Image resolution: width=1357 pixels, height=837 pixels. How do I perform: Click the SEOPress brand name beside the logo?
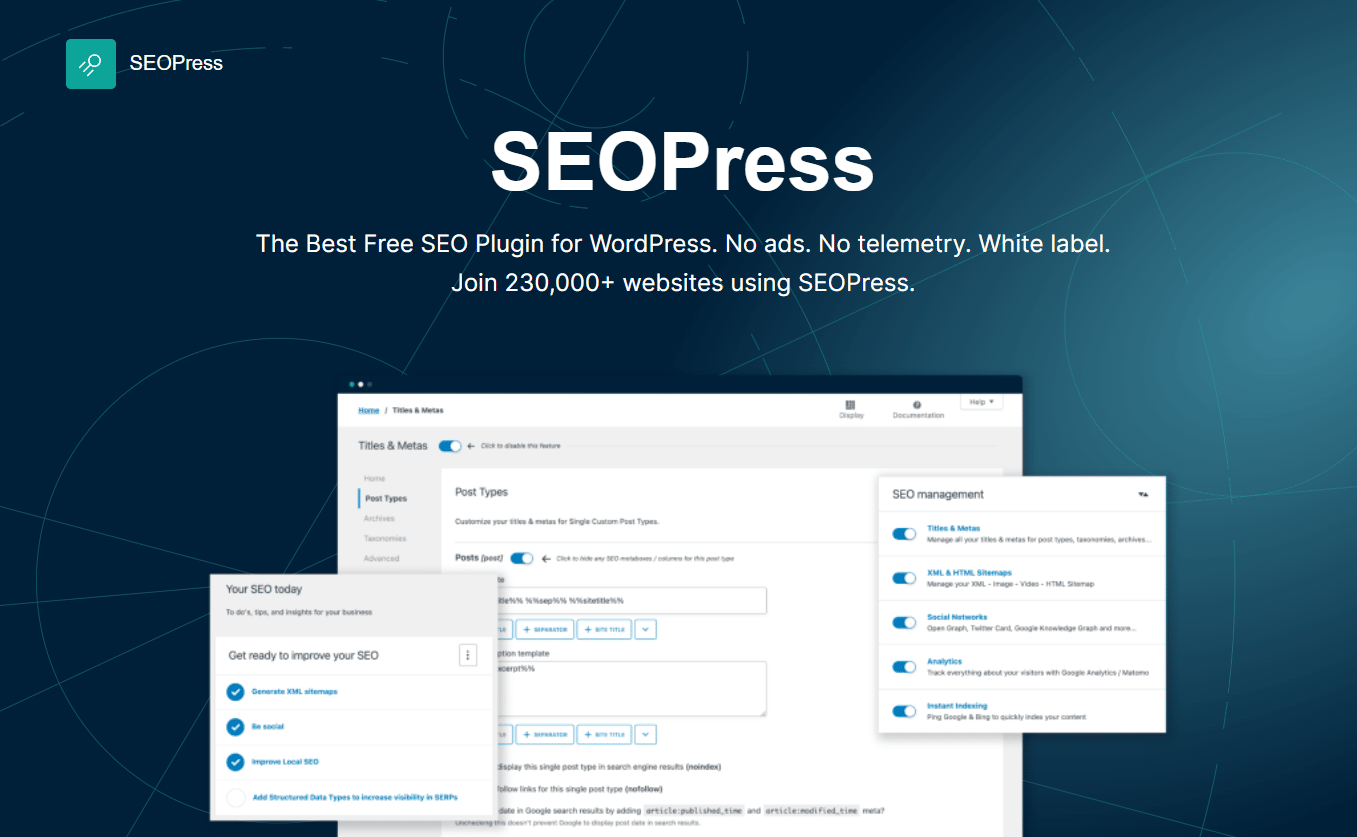tap(176, 63)
